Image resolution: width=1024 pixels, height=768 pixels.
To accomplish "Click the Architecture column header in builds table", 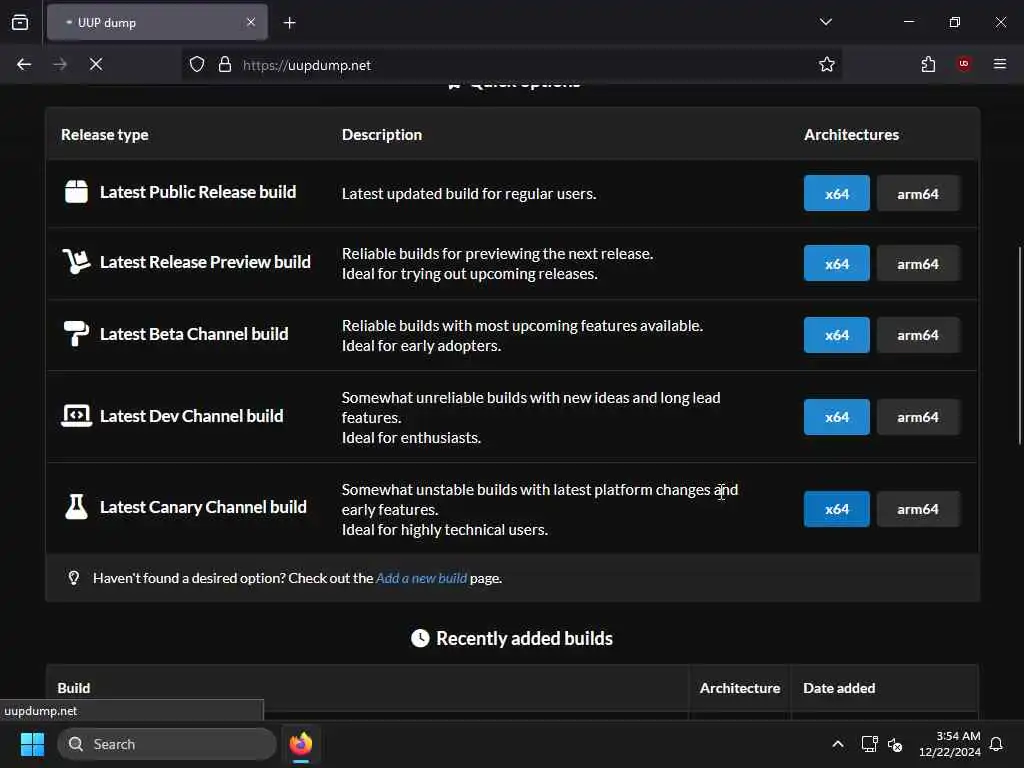I will pyautogui.click(x=740, y=688).
